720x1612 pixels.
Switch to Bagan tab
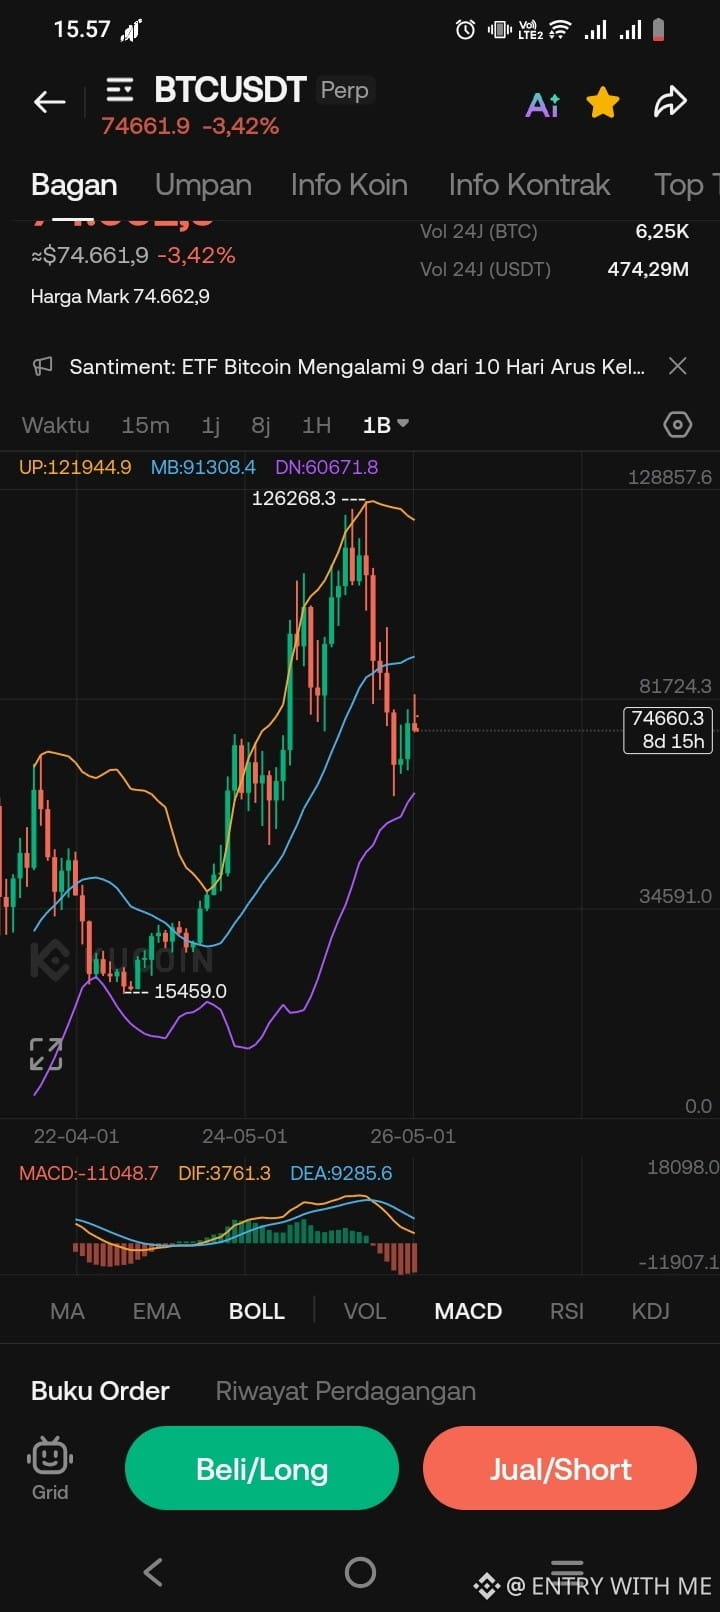point(74,185)
